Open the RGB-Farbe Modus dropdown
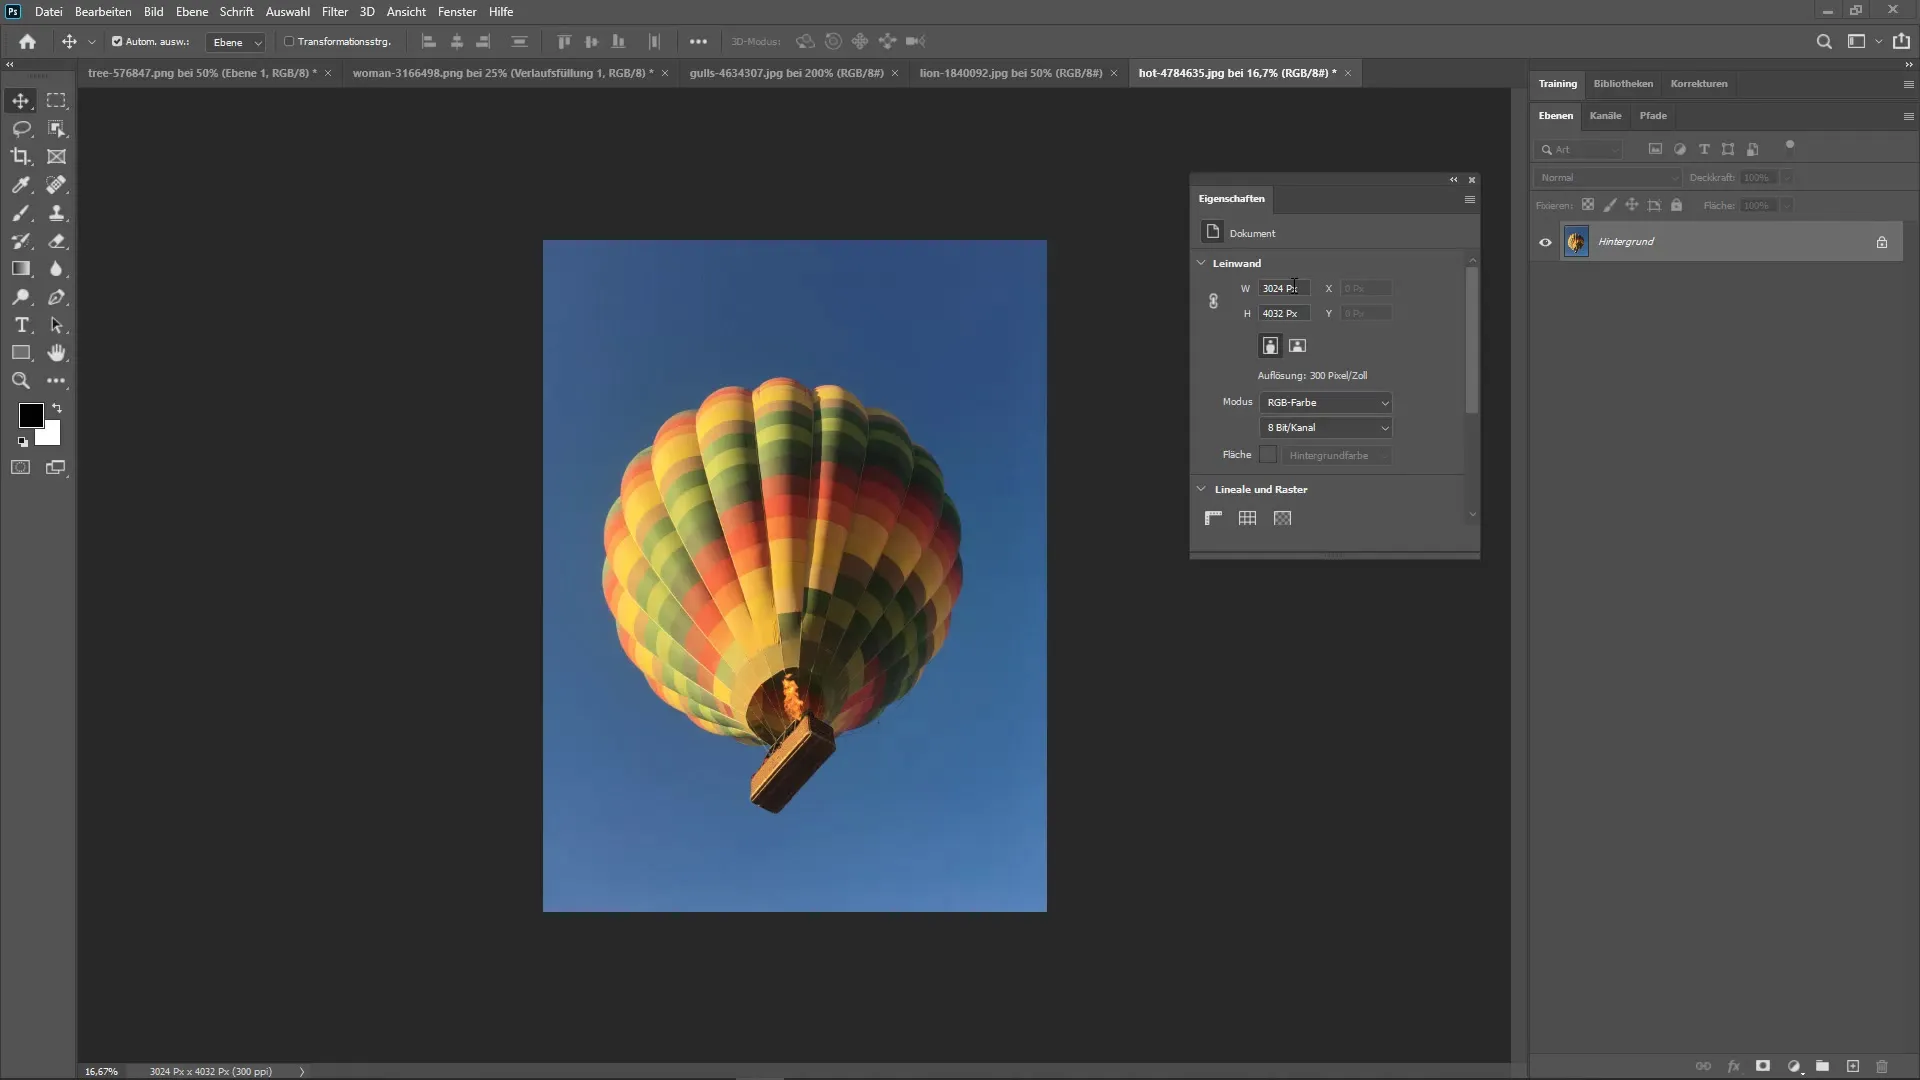 click(x=1325, y=402)
